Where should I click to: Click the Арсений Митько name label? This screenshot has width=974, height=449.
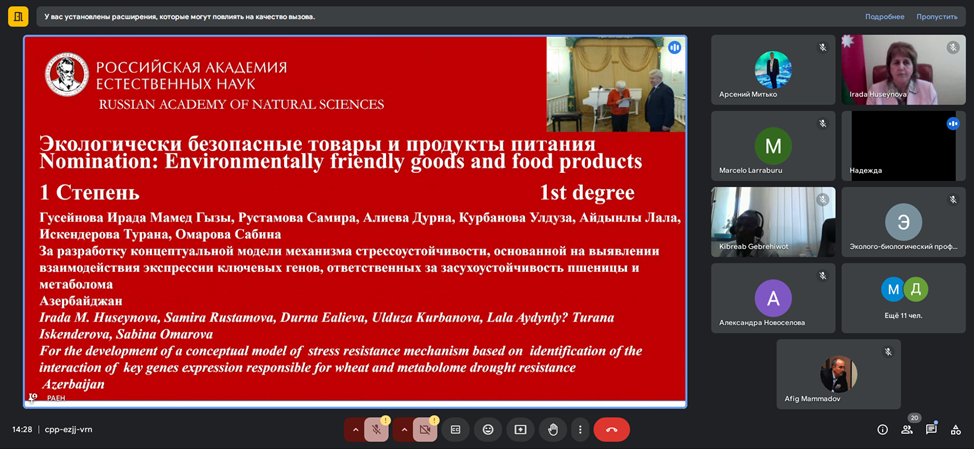(x=748, y=95)
